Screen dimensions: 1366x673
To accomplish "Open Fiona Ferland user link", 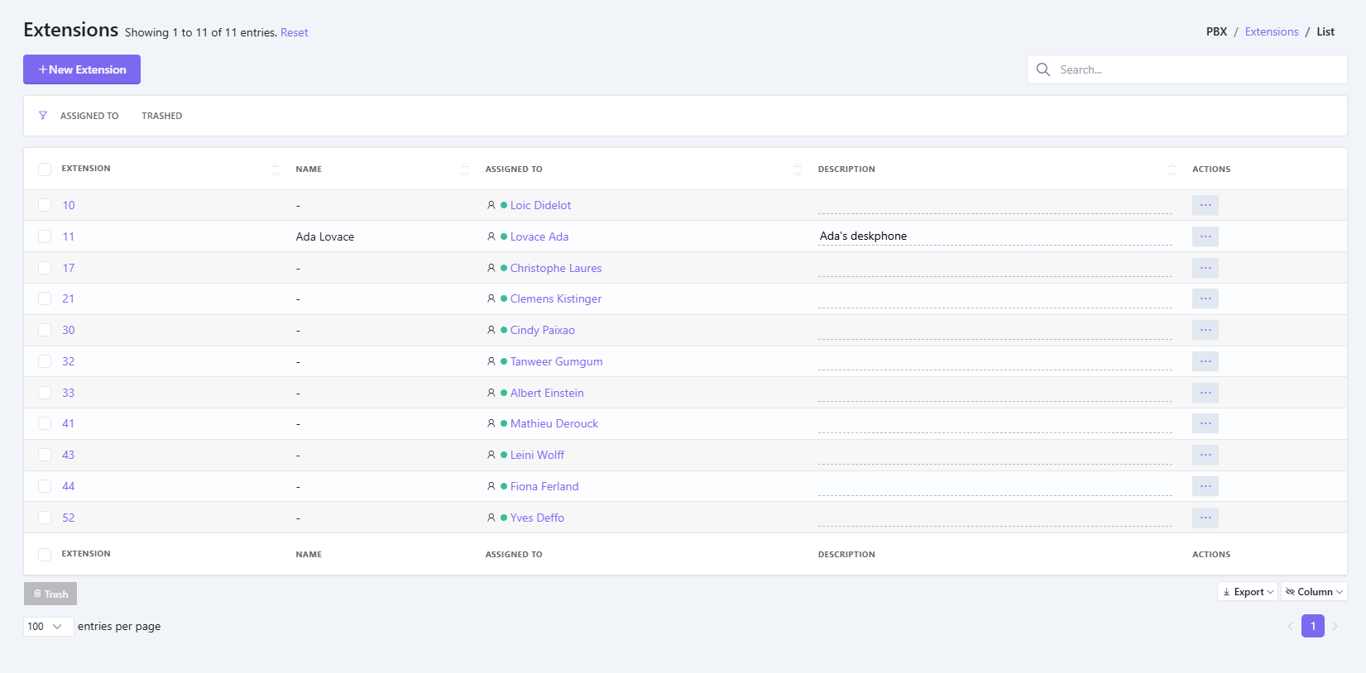I will coord(544,487).
